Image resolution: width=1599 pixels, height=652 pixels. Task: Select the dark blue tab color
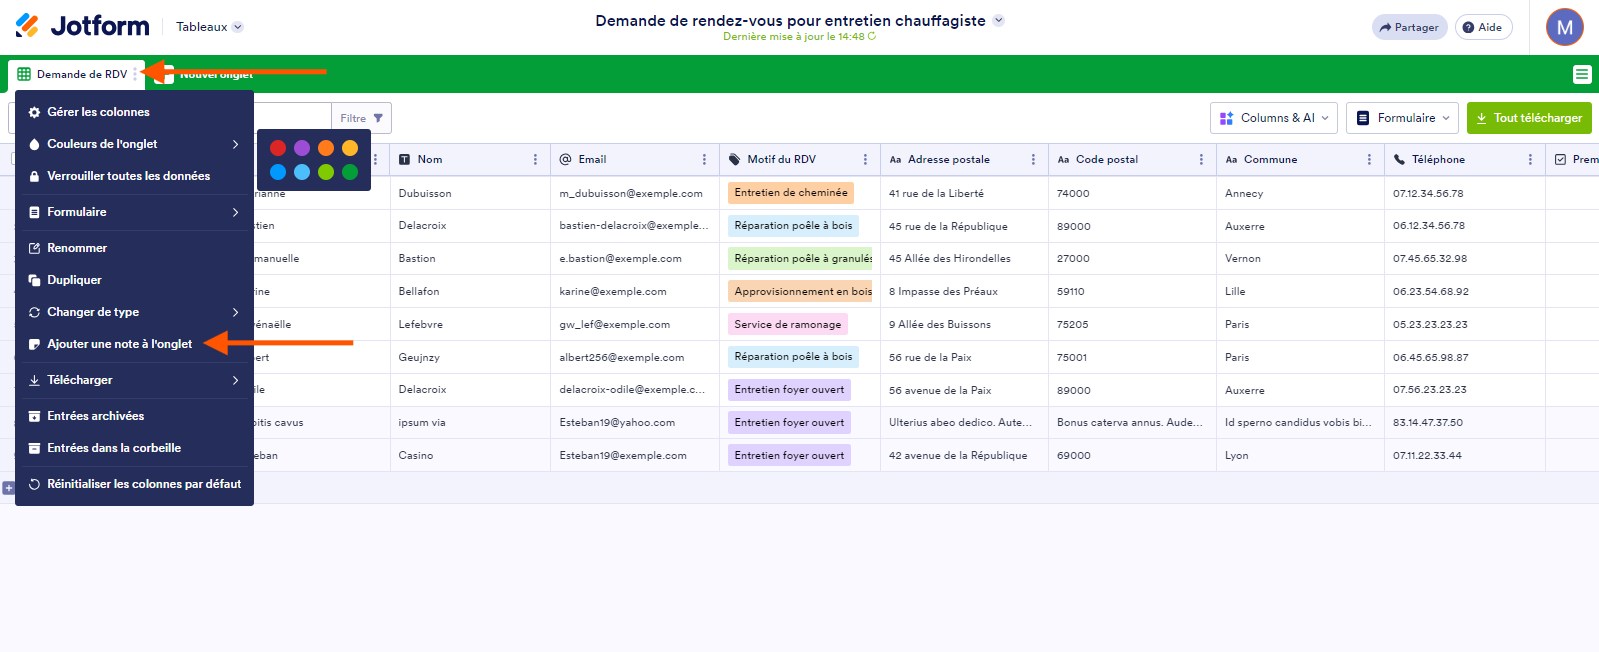coord(278,172)
